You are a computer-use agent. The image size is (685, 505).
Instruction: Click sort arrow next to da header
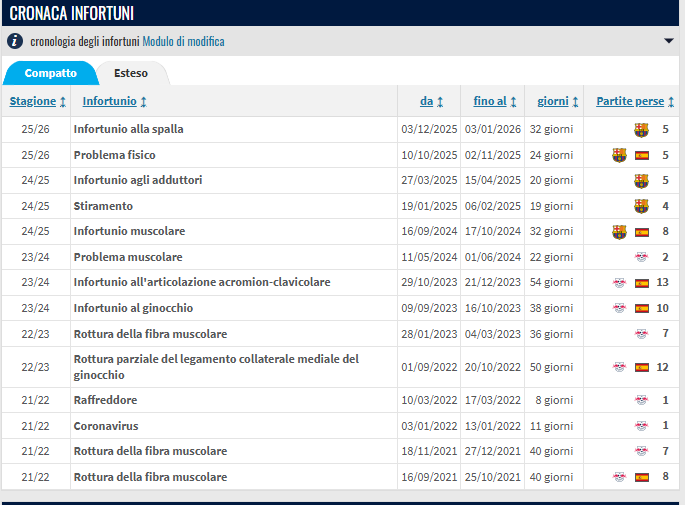(440, 102)
